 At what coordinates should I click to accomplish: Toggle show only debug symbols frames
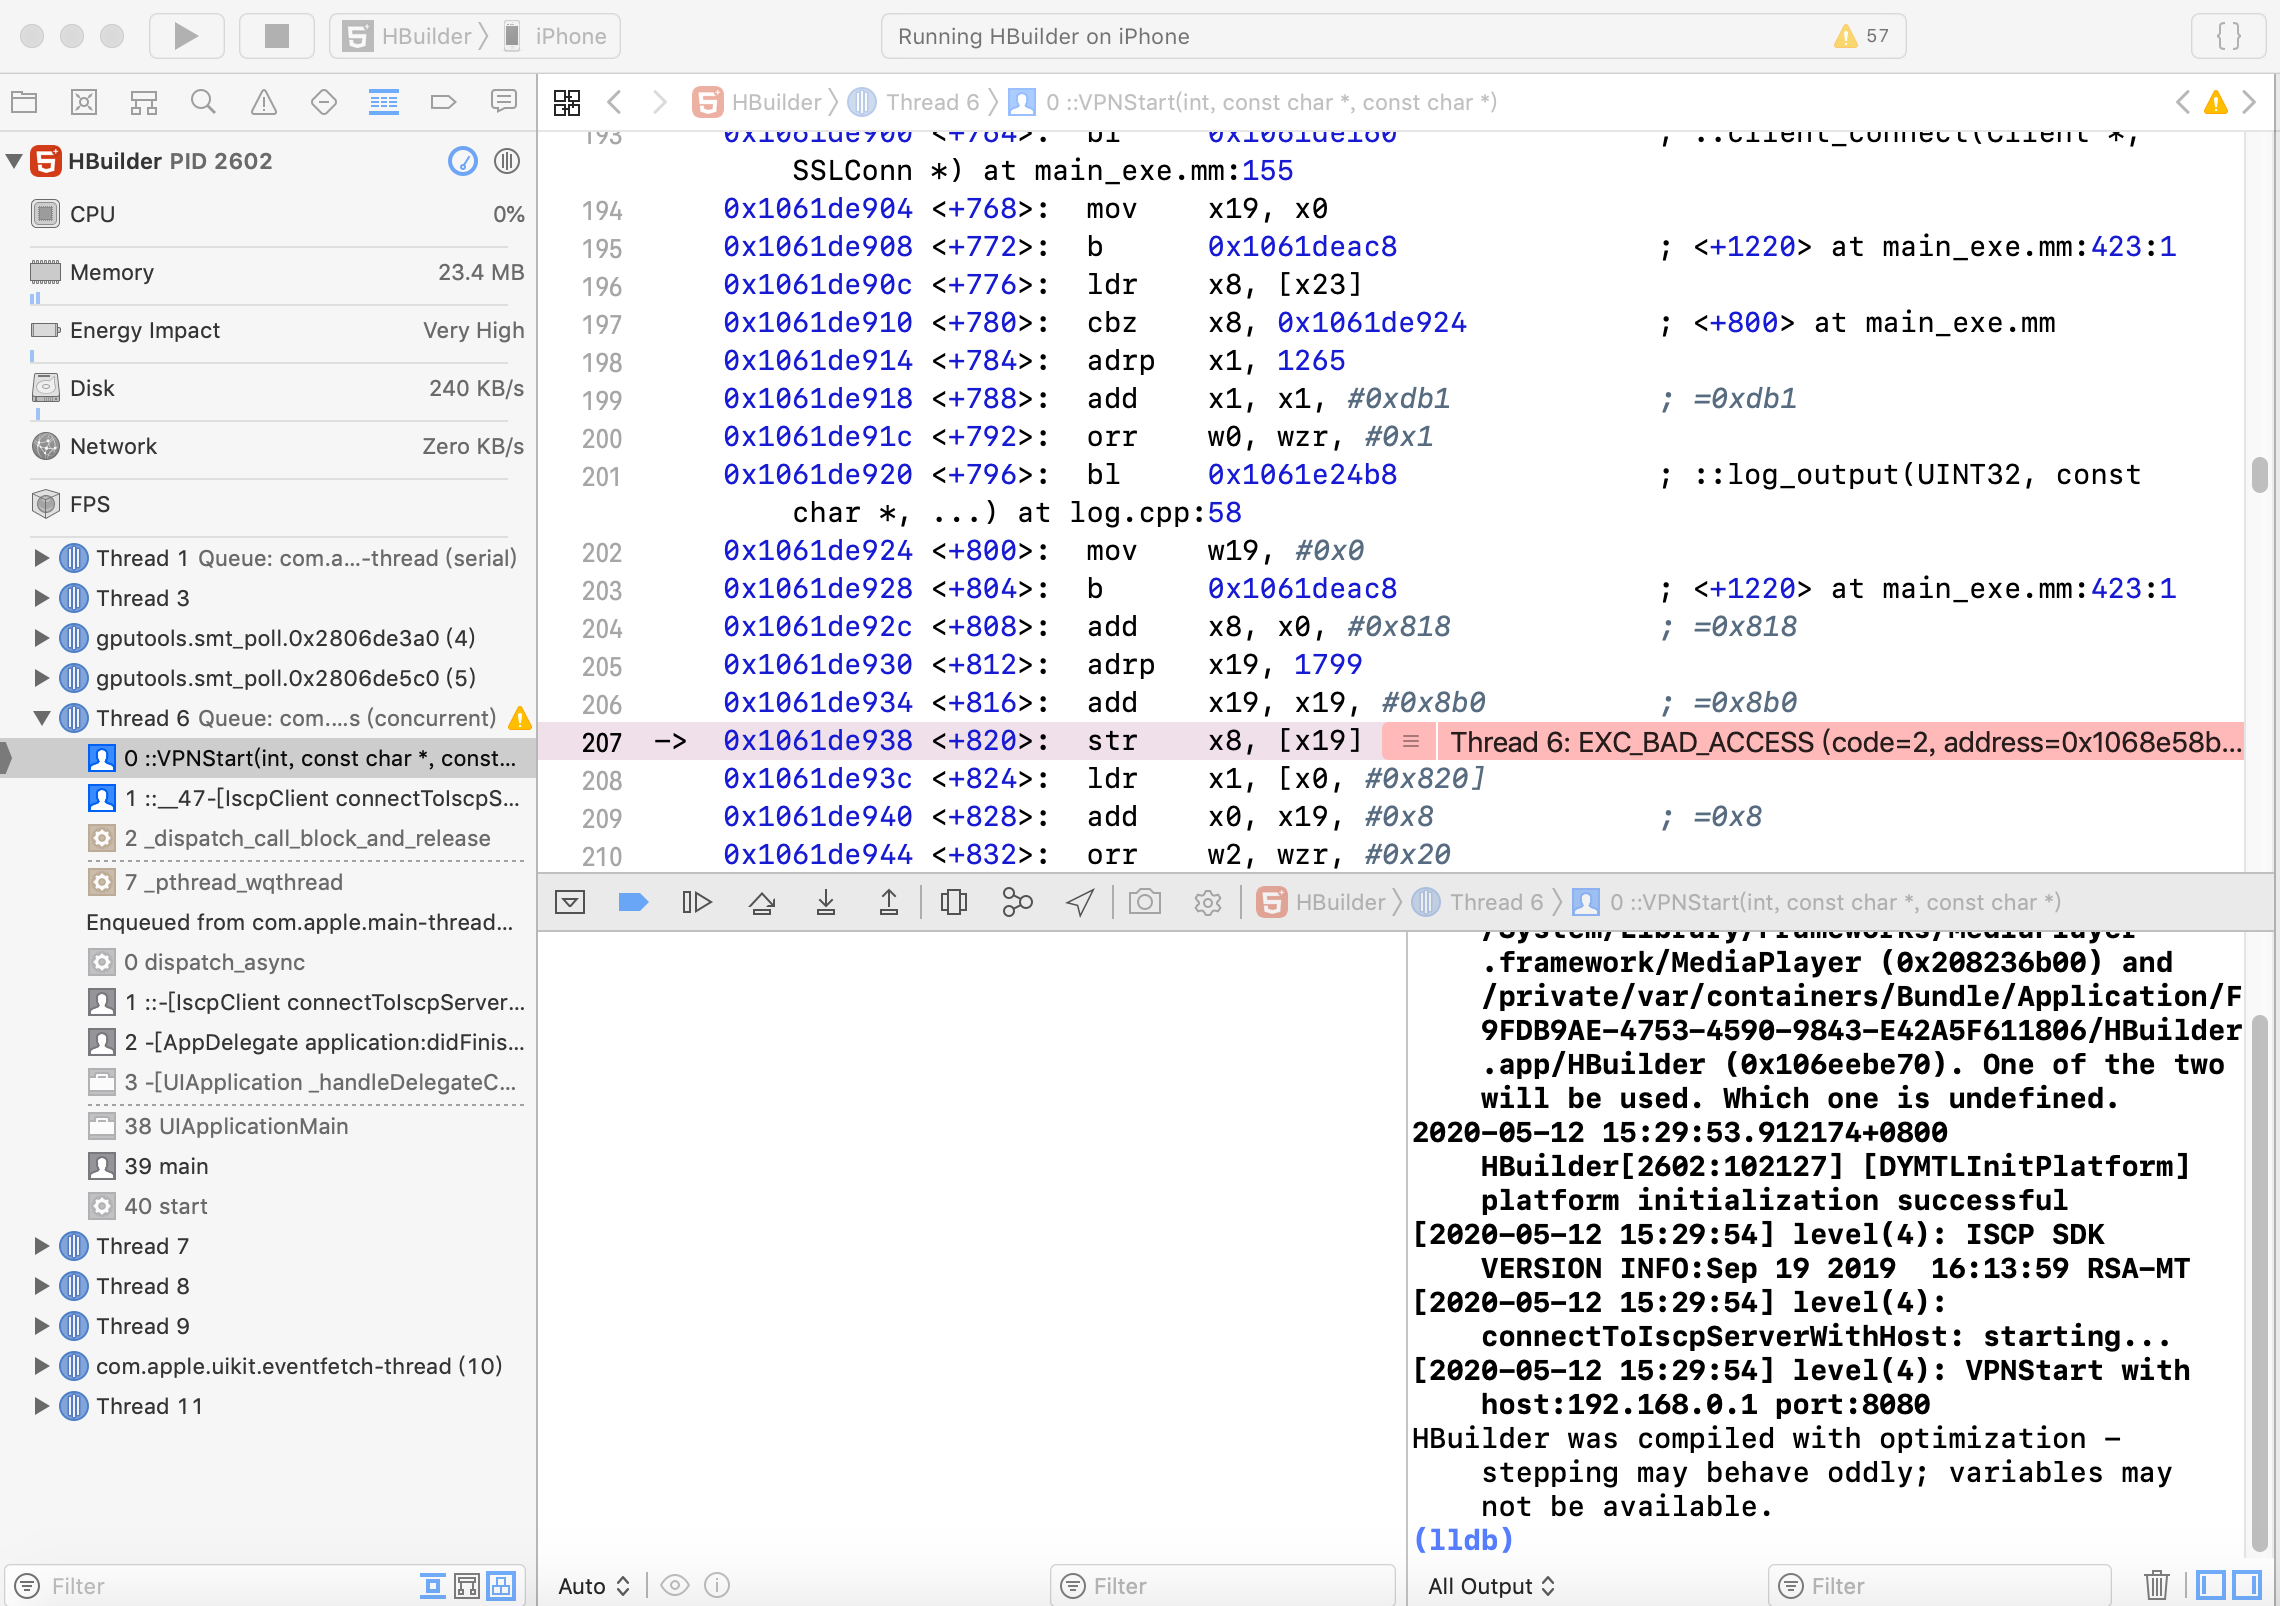(467, 1585)
